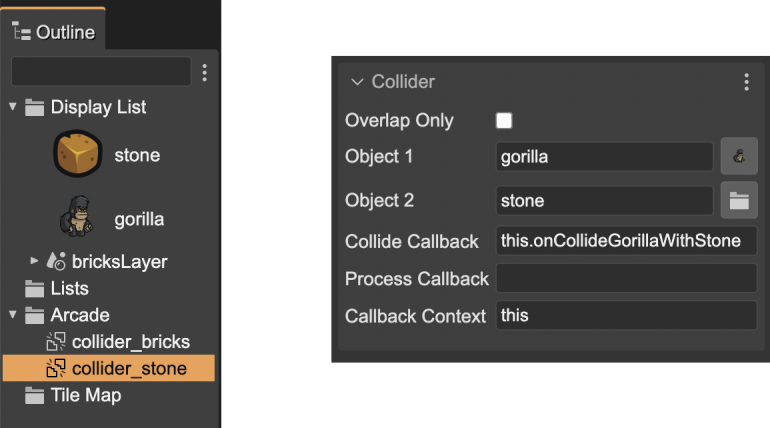The image size is (770, 428).
Task: Toggle the Overlap Only checkbox
Action: (504, 120)
